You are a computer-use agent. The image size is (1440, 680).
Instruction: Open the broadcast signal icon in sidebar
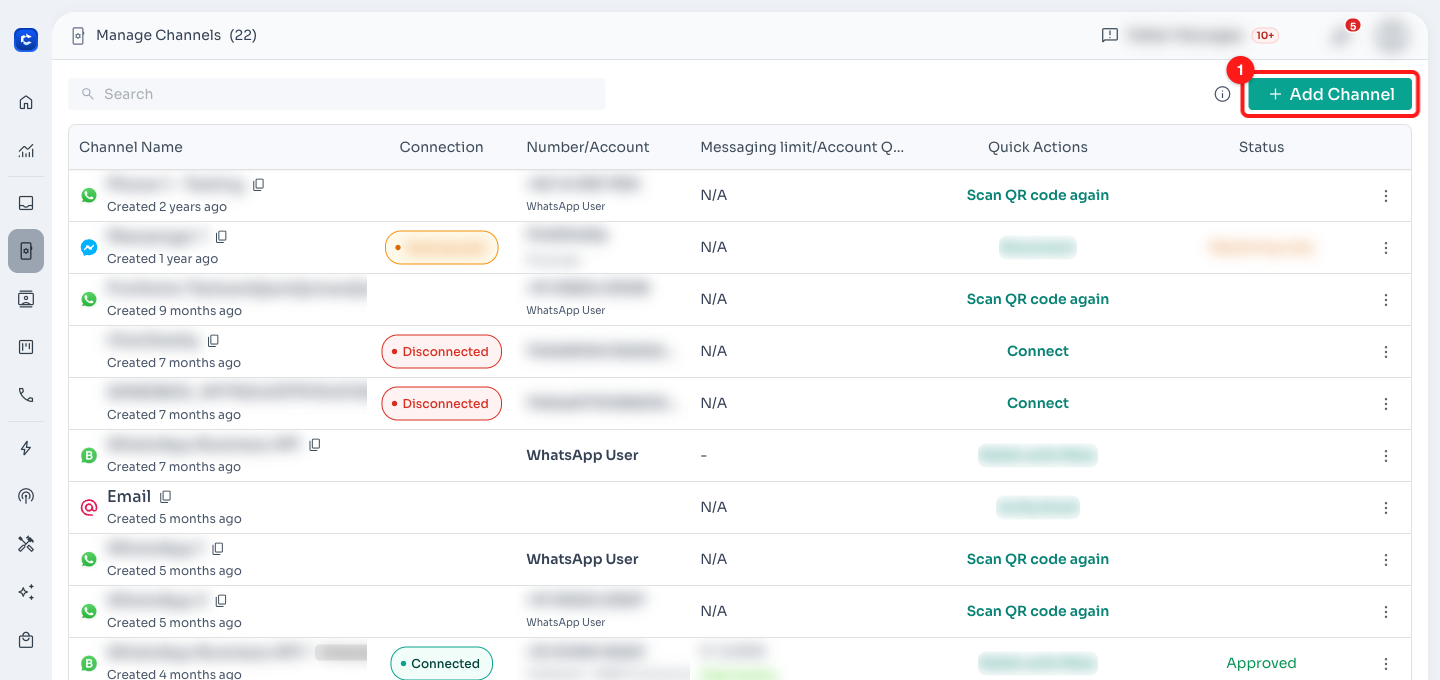point(26,496)
